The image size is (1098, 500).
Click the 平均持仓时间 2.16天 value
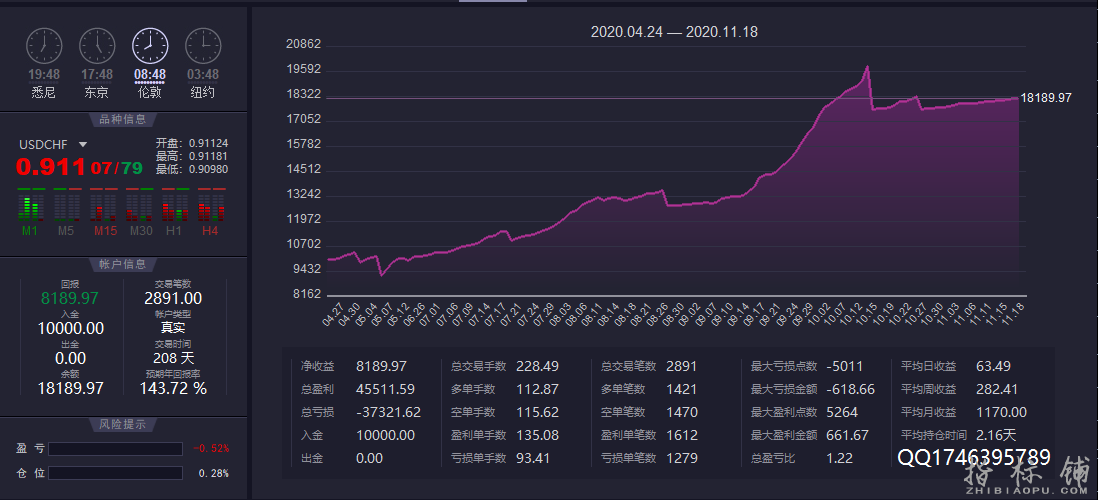(x=996, y=435)
